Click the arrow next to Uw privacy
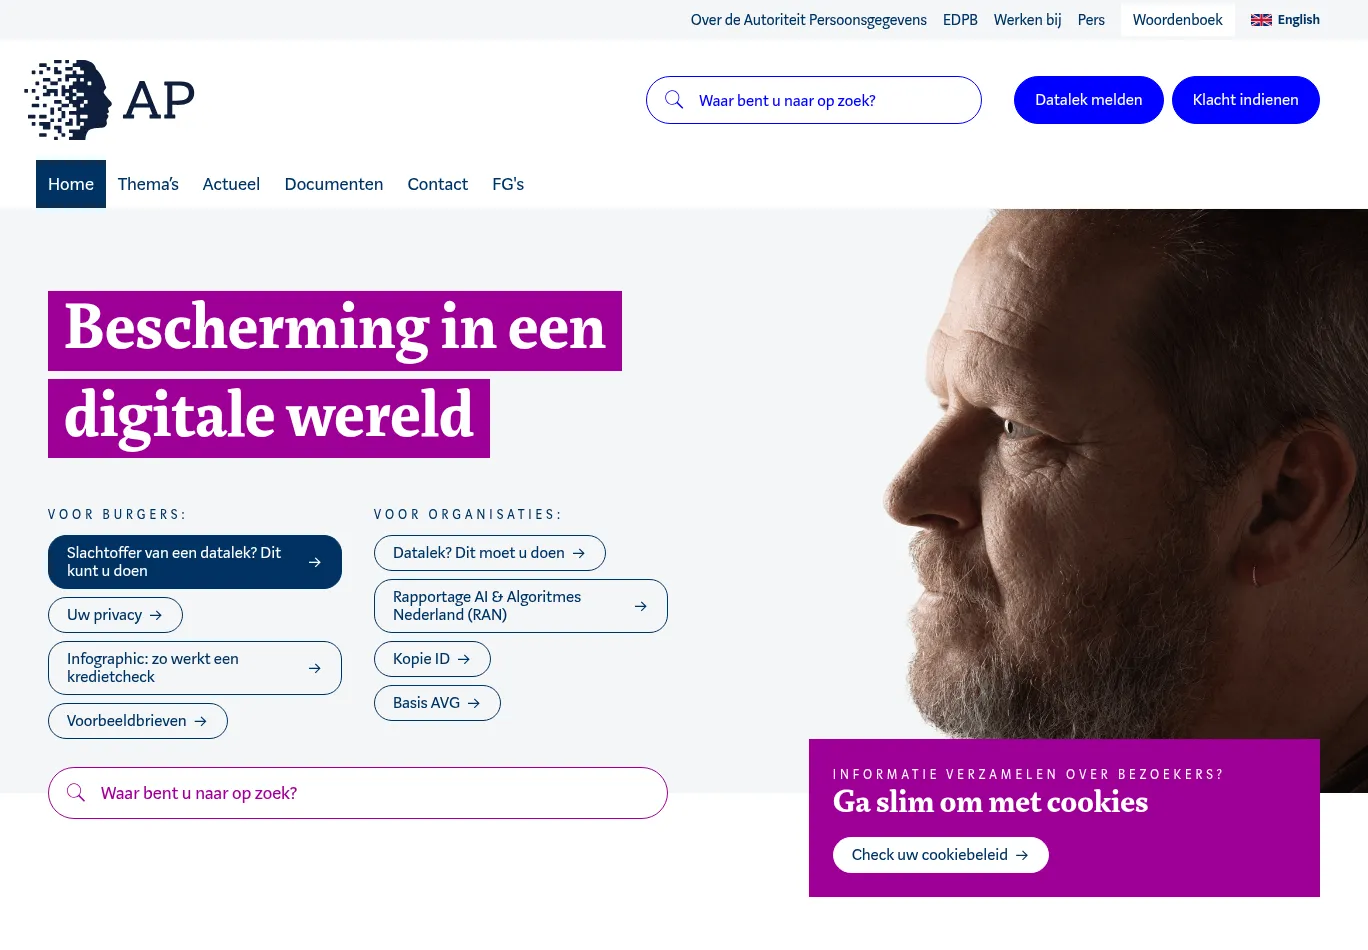1368x950 pixels. click(156, 615)
